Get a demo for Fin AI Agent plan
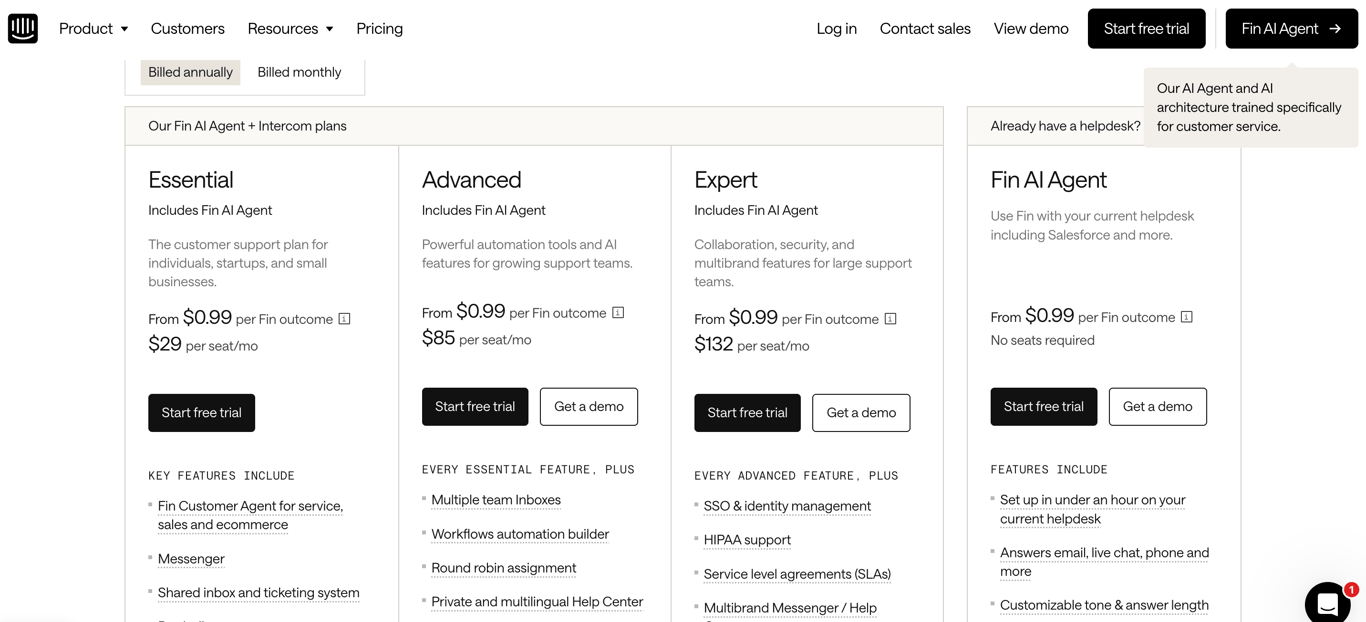The height and width of the screenshot is (622, 1366). (1157, 407)
